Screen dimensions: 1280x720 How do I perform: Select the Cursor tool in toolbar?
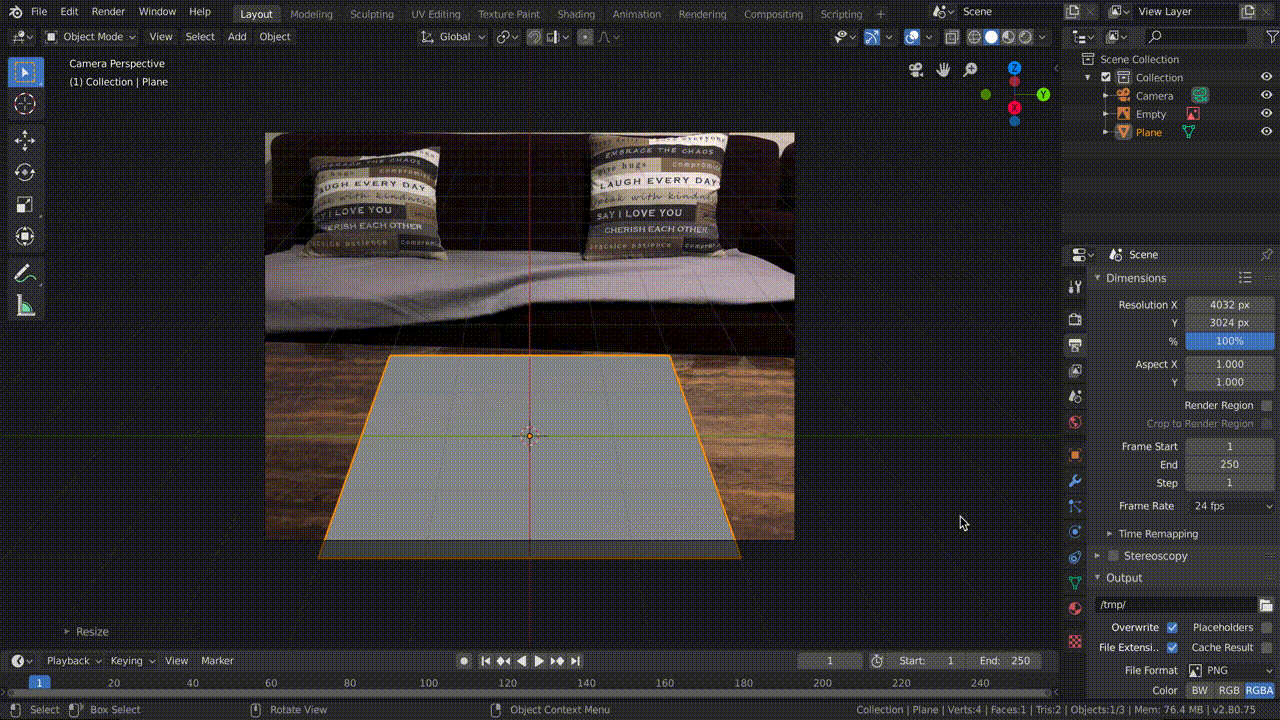coord(25,104)
